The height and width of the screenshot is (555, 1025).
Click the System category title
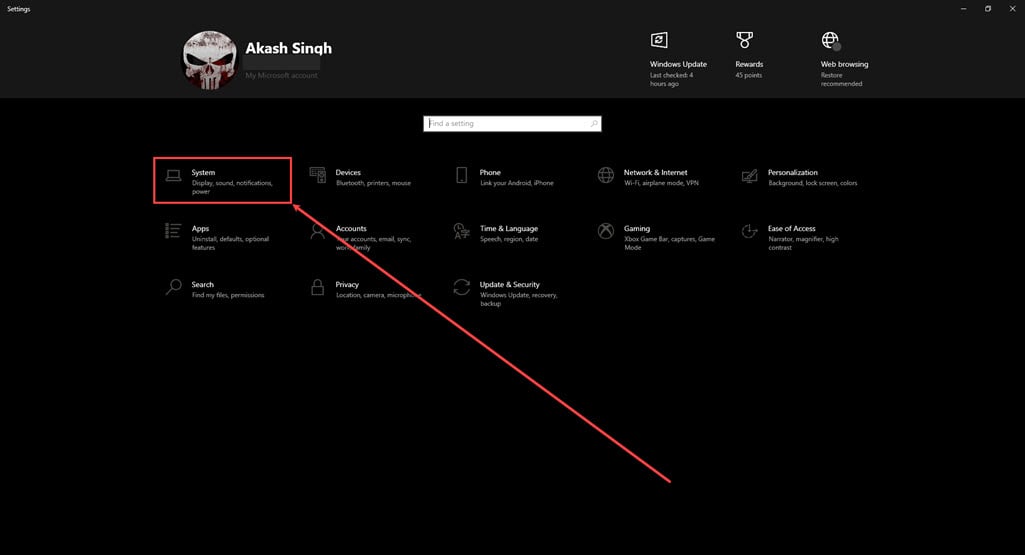(x=203, y=173)
